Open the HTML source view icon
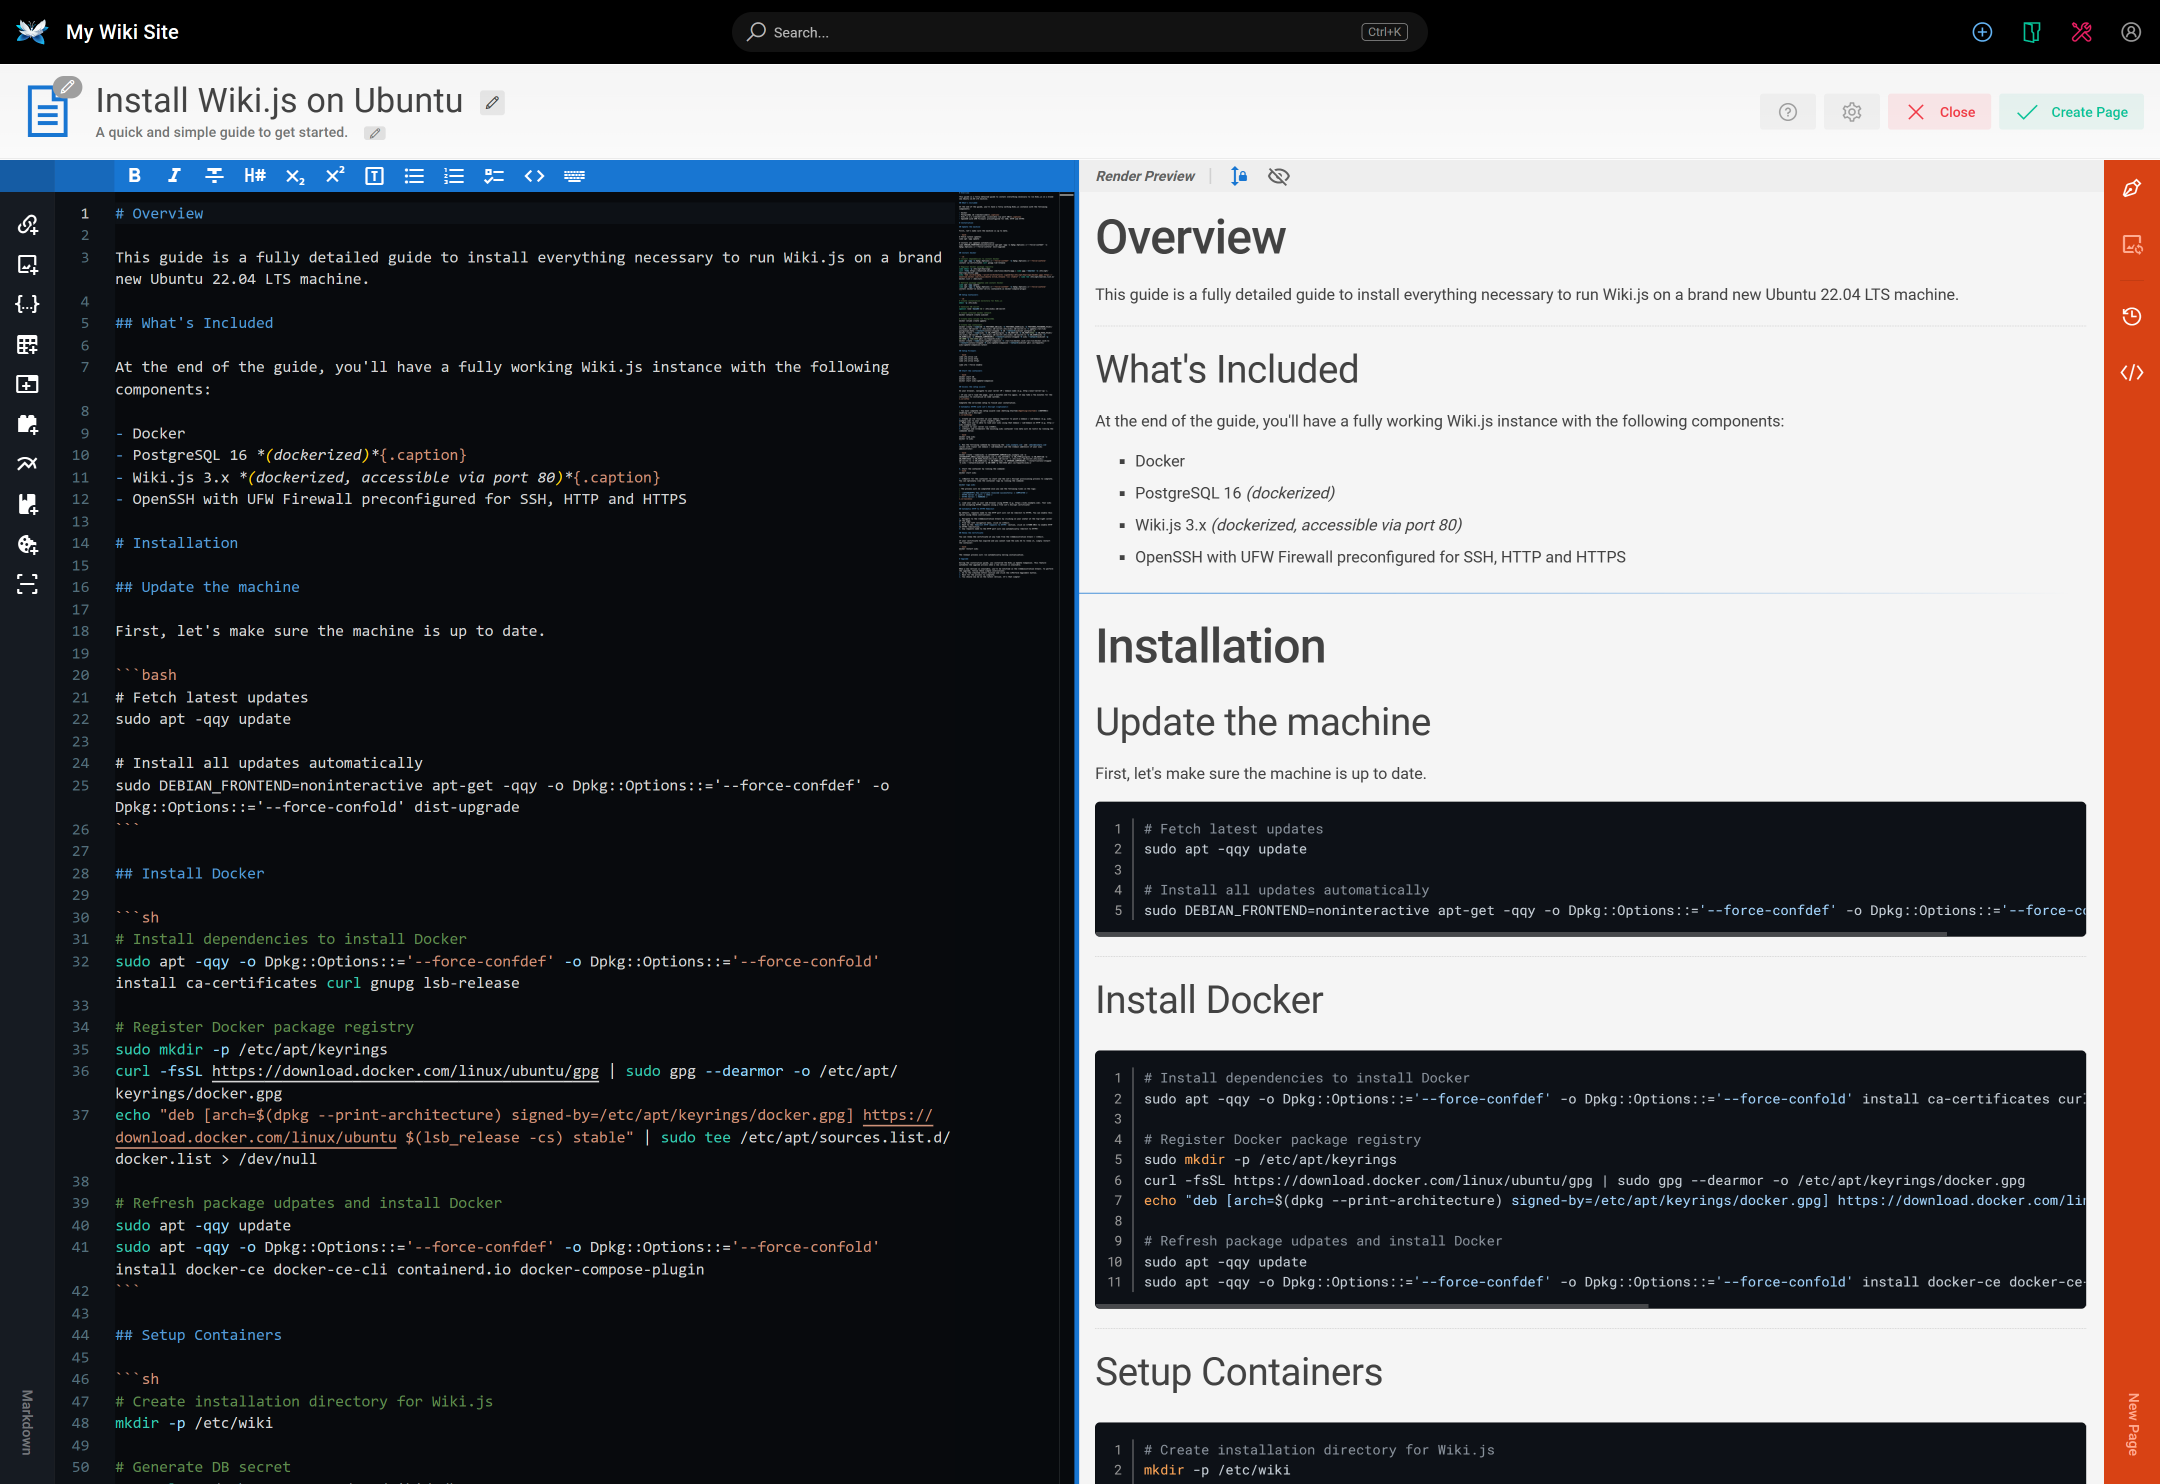This screenshot has height=1484, width=2160. [x=2132, y=372]
